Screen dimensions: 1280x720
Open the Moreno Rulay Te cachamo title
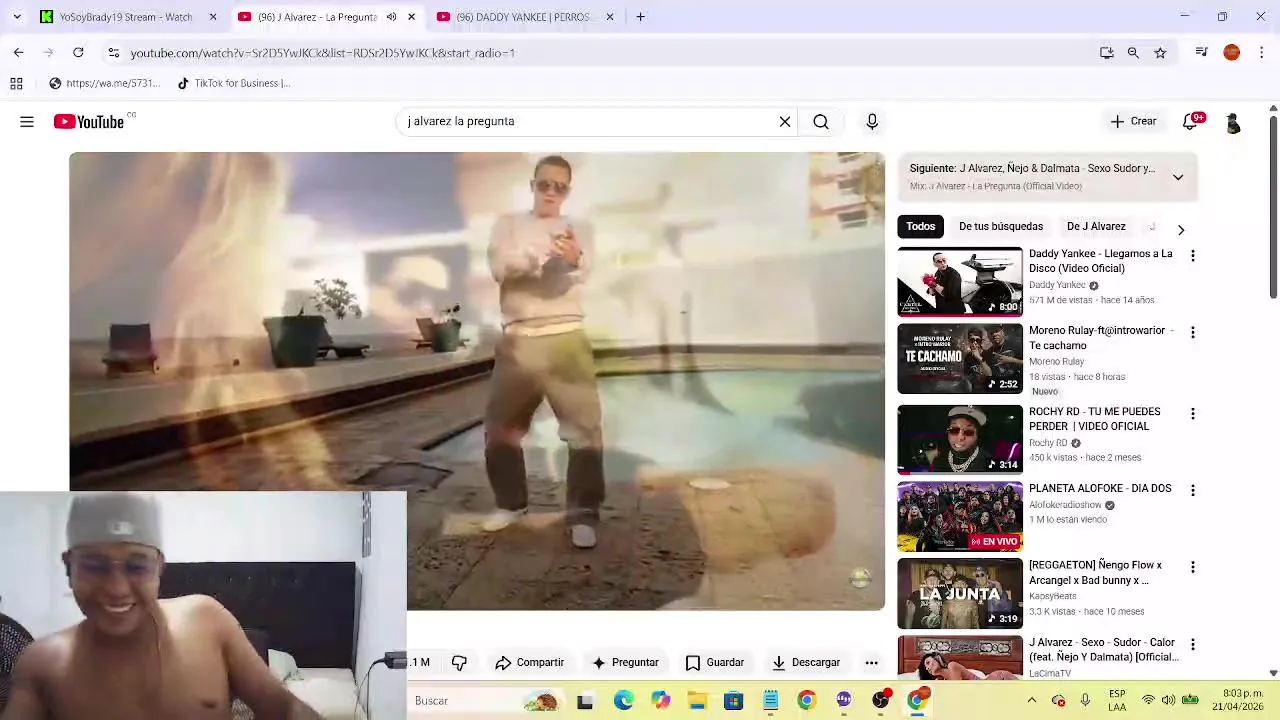click(x=1100, y=338)
